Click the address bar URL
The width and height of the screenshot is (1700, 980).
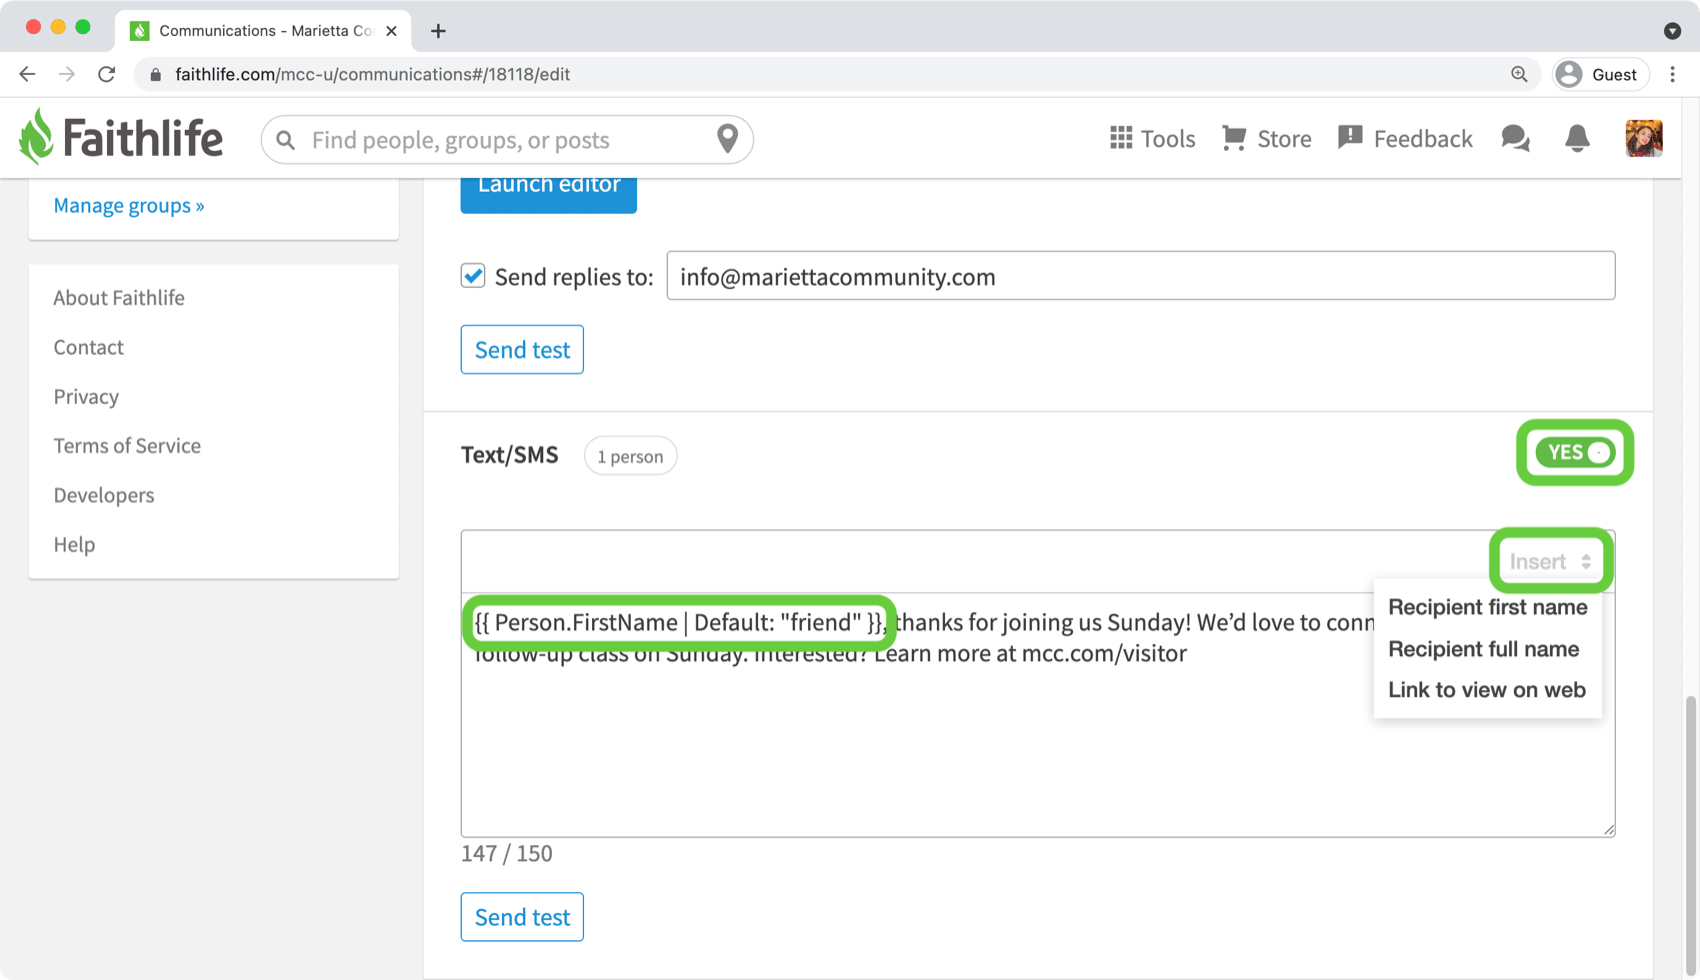coord(372,75)
